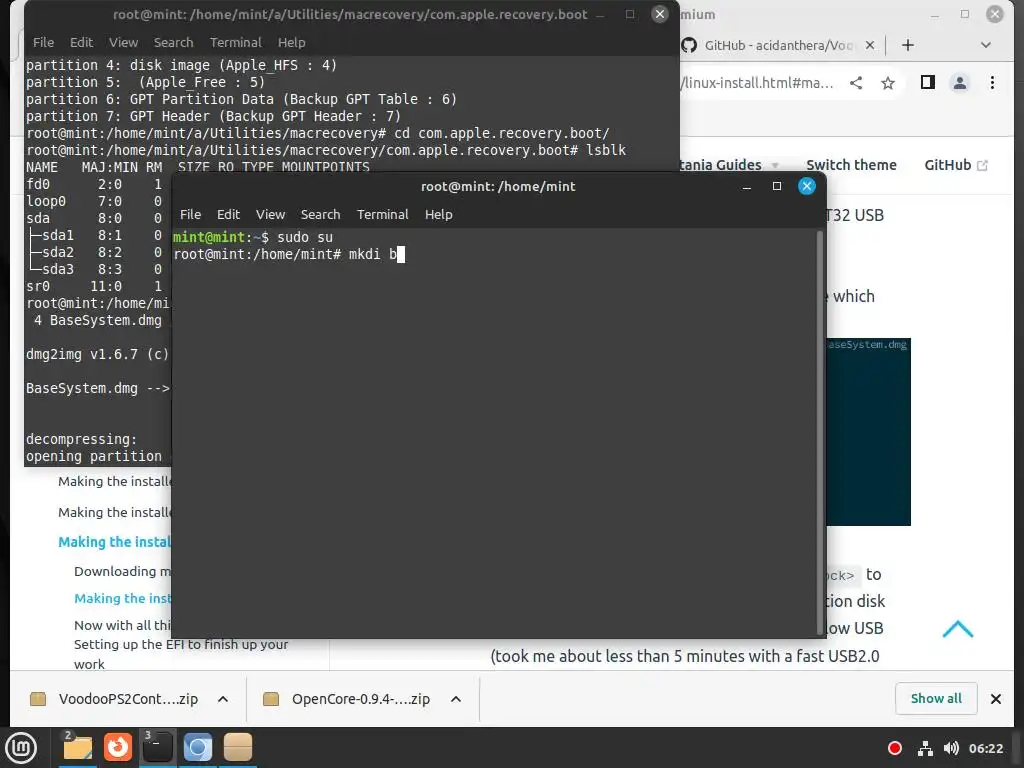Viewport: 1024px width, 768px height.
Task: Click the share page icon in address bar
Action: 856,83
